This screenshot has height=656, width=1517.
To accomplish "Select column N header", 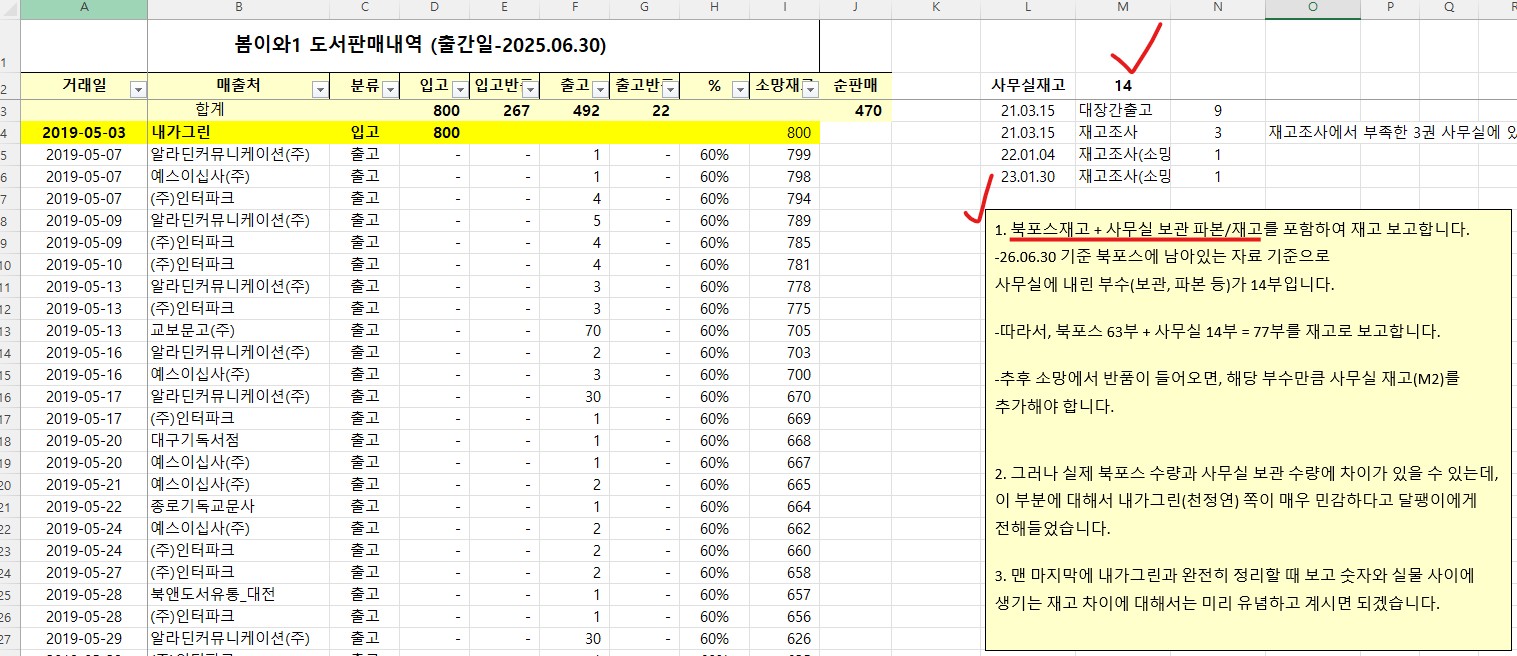I will pyautogui.click(x=1217, y=9).
